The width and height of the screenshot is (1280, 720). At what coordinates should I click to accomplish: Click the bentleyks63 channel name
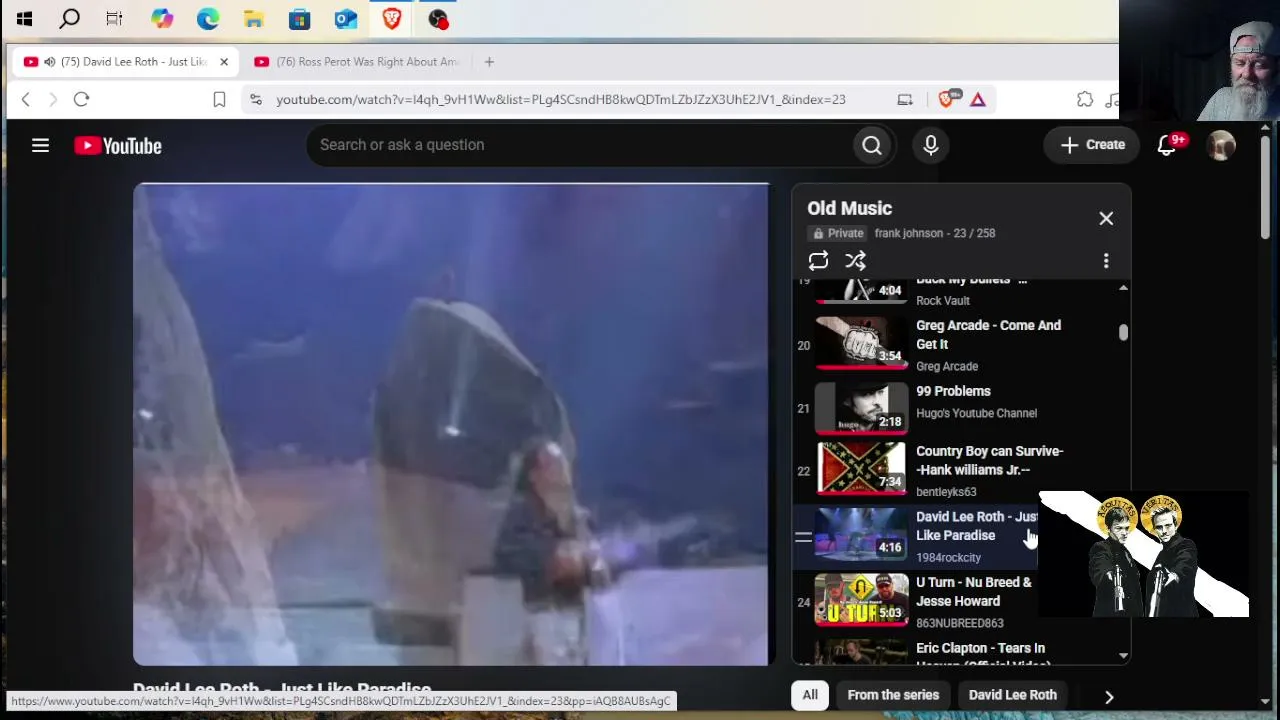(946, 492)
